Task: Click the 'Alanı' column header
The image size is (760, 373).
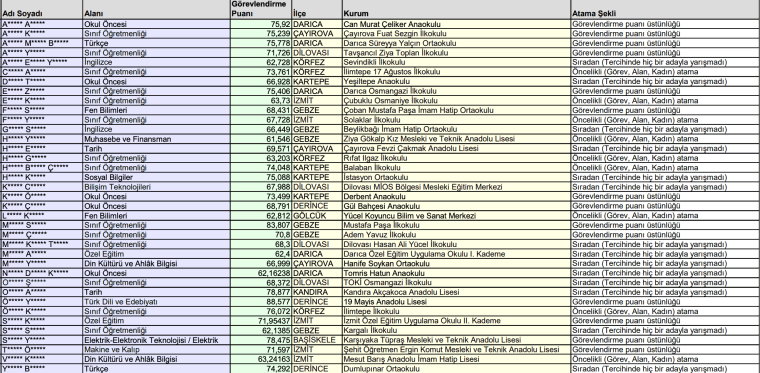Action: click(157, 10)
